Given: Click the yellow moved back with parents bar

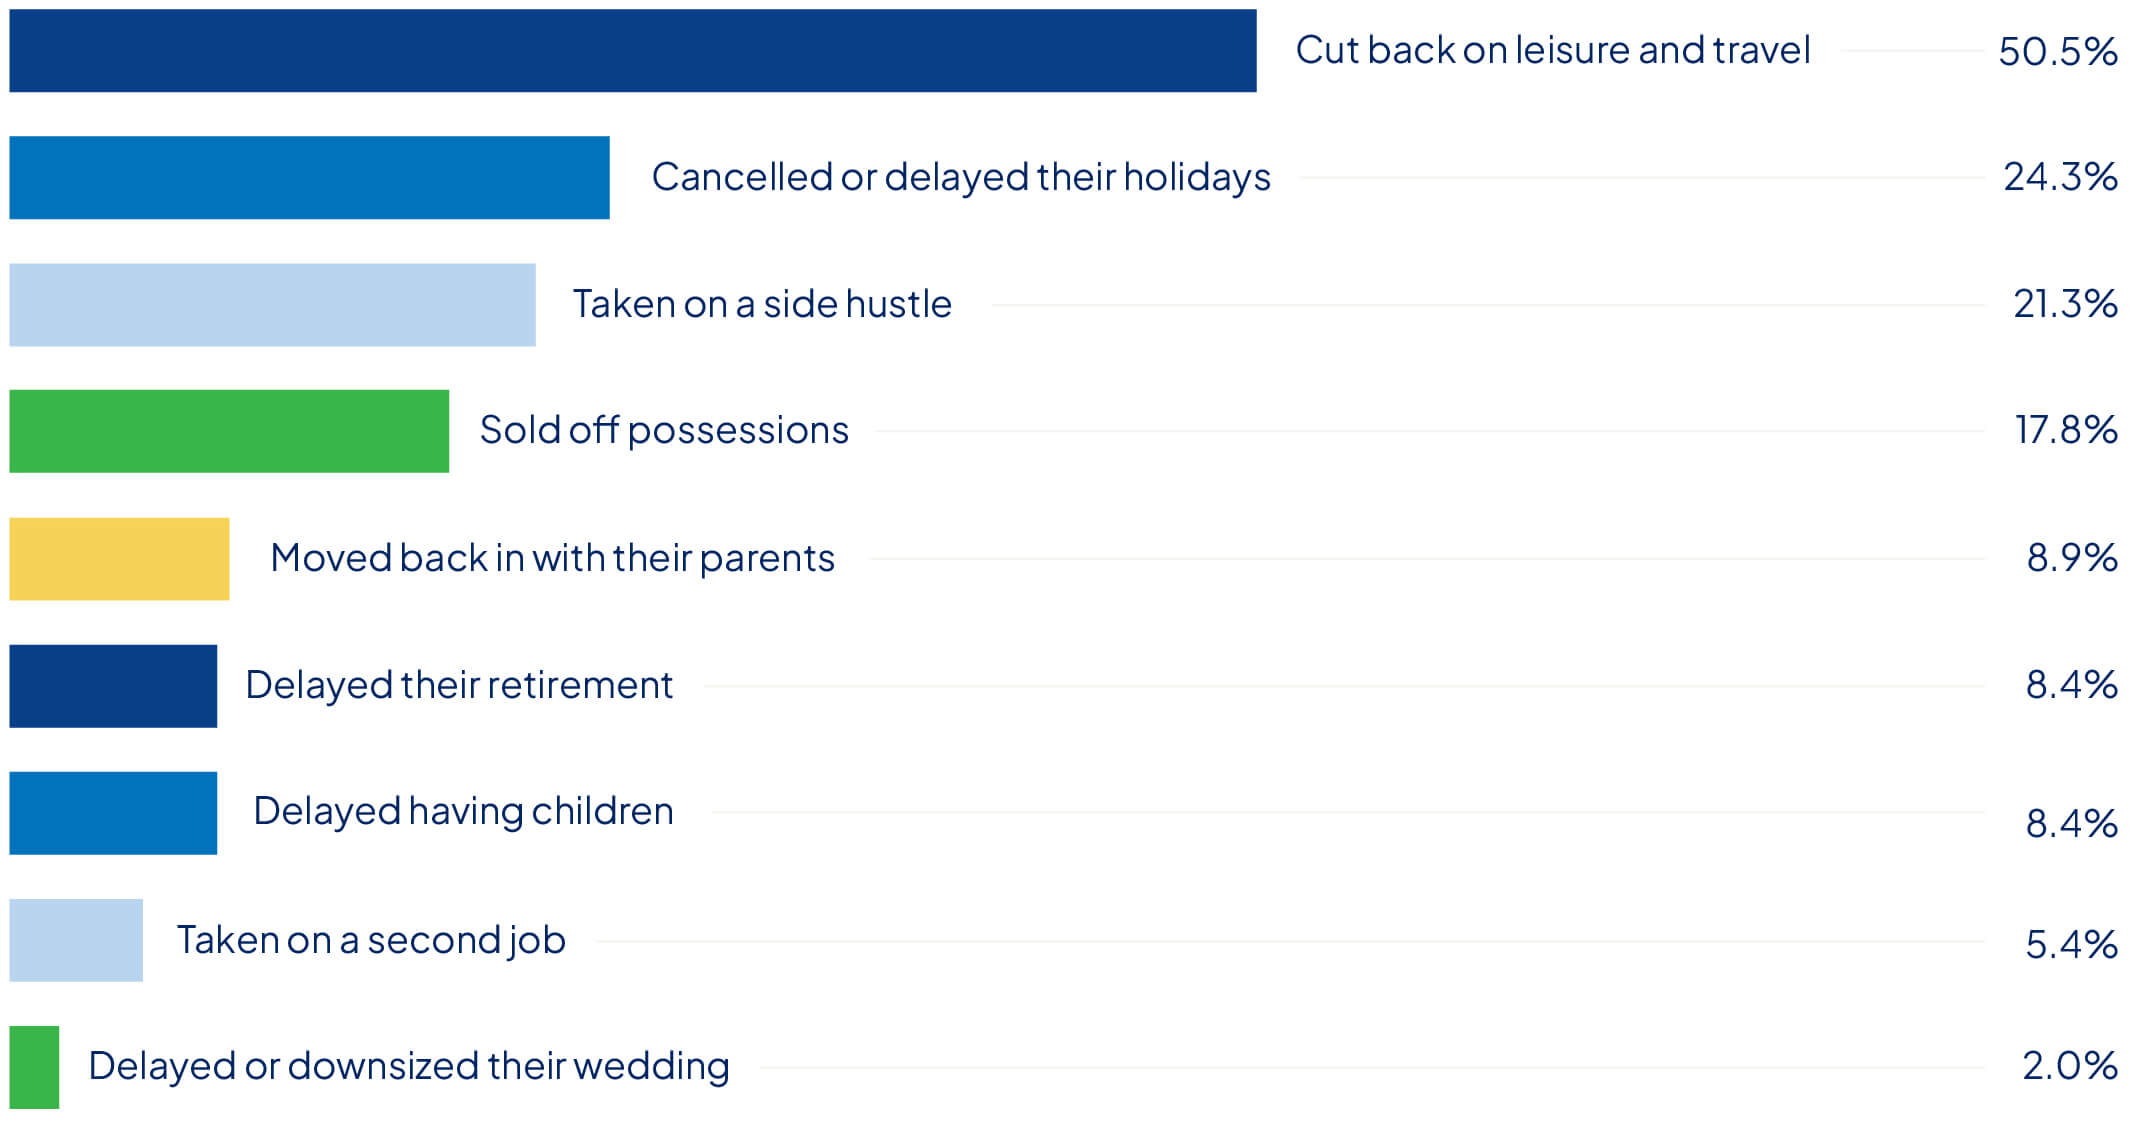Looking at the screenshot, I should [119, 559].
